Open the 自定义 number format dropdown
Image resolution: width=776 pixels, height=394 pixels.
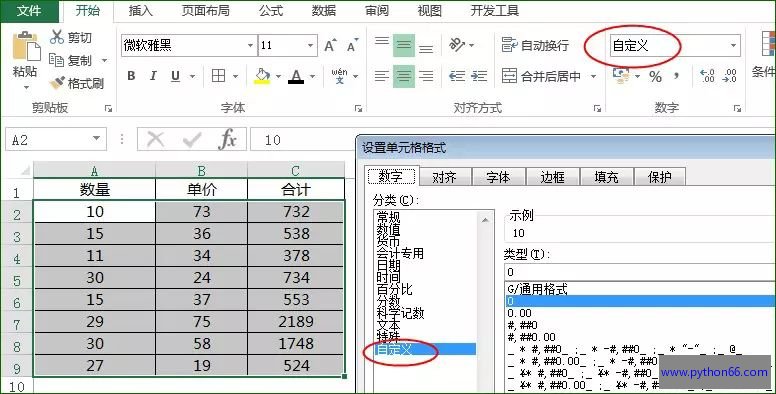pos(733,46)
